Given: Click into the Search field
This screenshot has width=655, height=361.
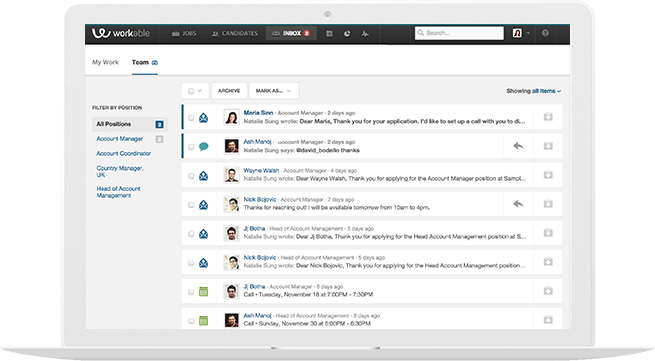Looking at the screenshot, I should coord(459,33).
